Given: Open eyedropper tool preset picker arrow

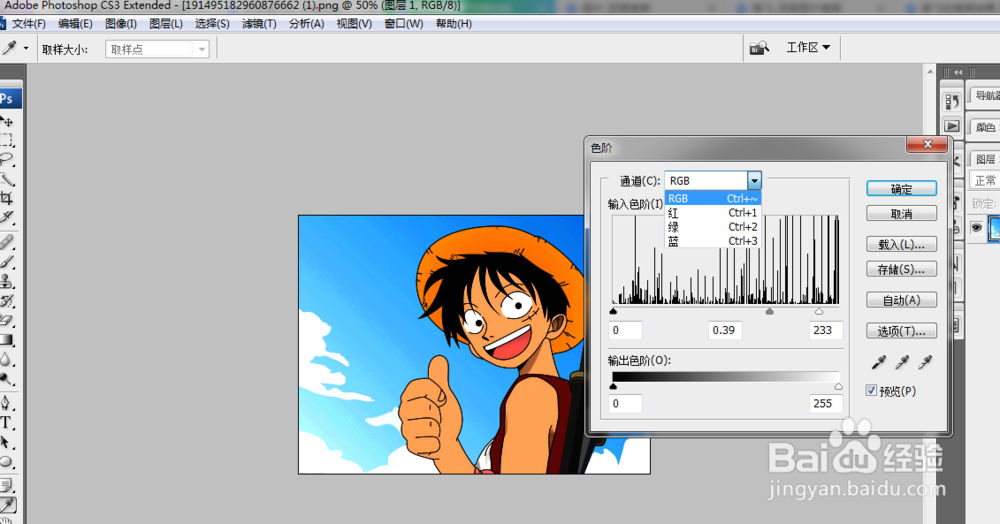Looking at the screenshot, I should tap(26, 48).
